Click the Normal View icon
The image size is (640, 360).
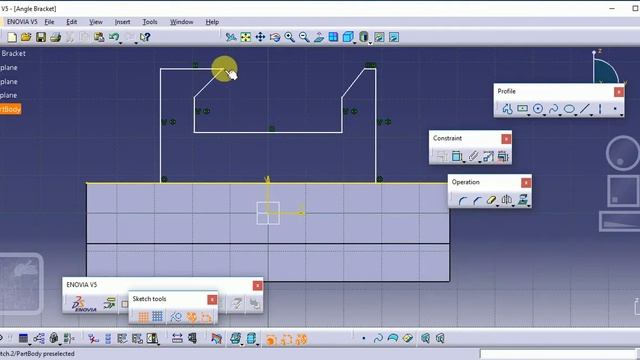coord(319,38)
